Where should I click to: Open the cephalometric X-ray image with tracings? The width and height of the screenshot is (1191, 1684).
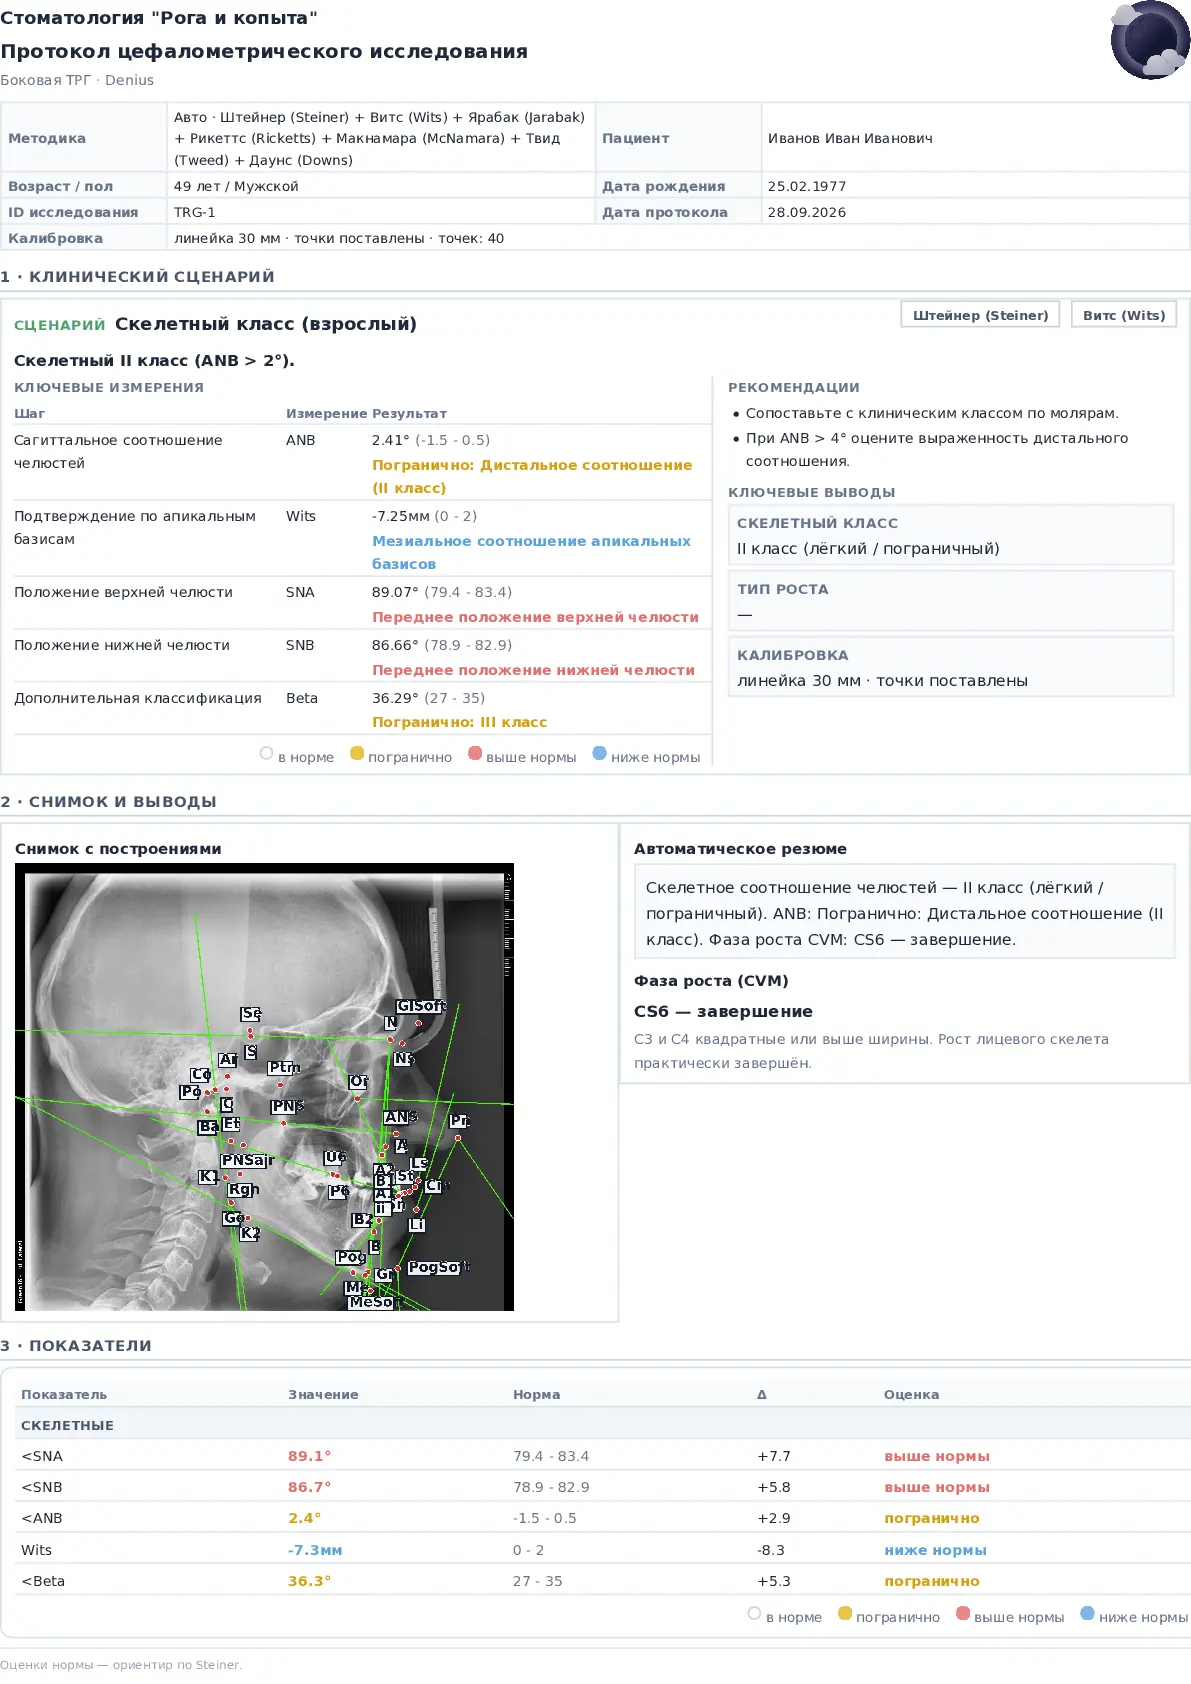[x=264, y=1087]
